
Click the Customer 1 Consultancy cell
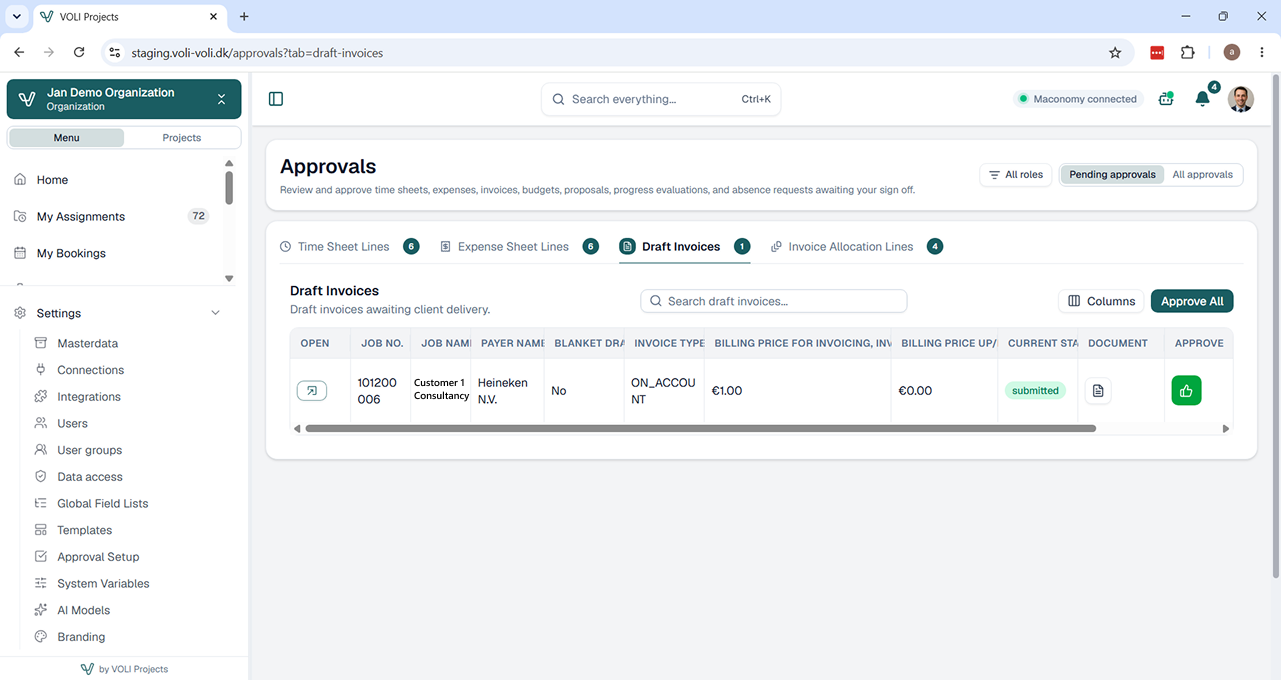pyautogui.click(x=441, y=389)
